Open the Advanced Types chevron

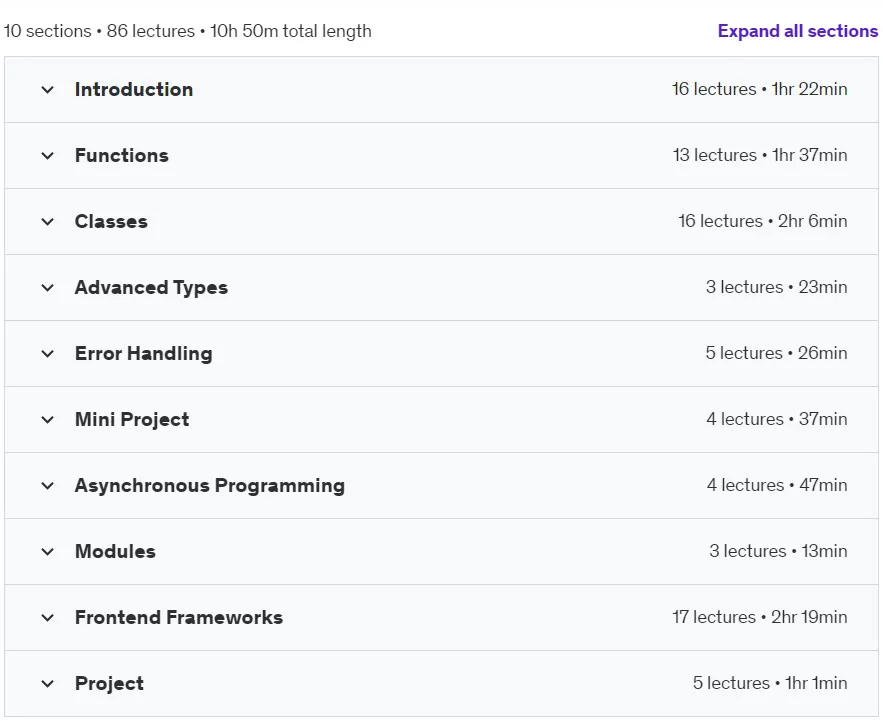(48, 288)
